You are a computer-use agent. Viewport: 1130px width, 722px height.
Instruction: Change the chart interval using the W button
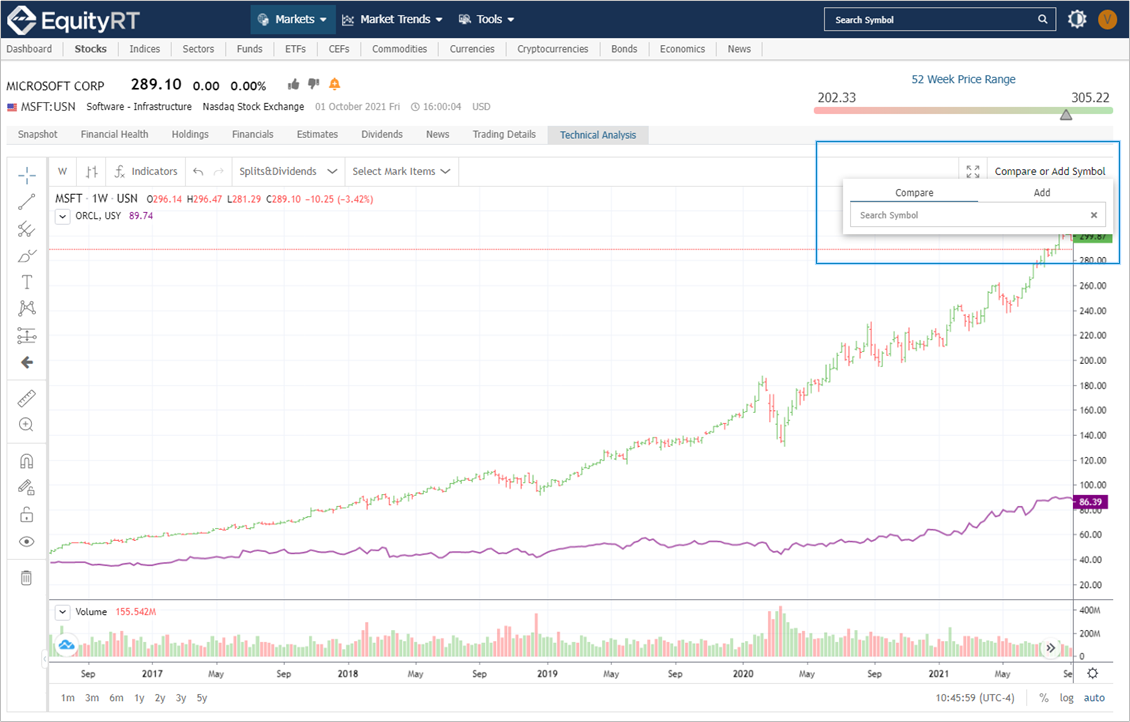tap(63, 171)
